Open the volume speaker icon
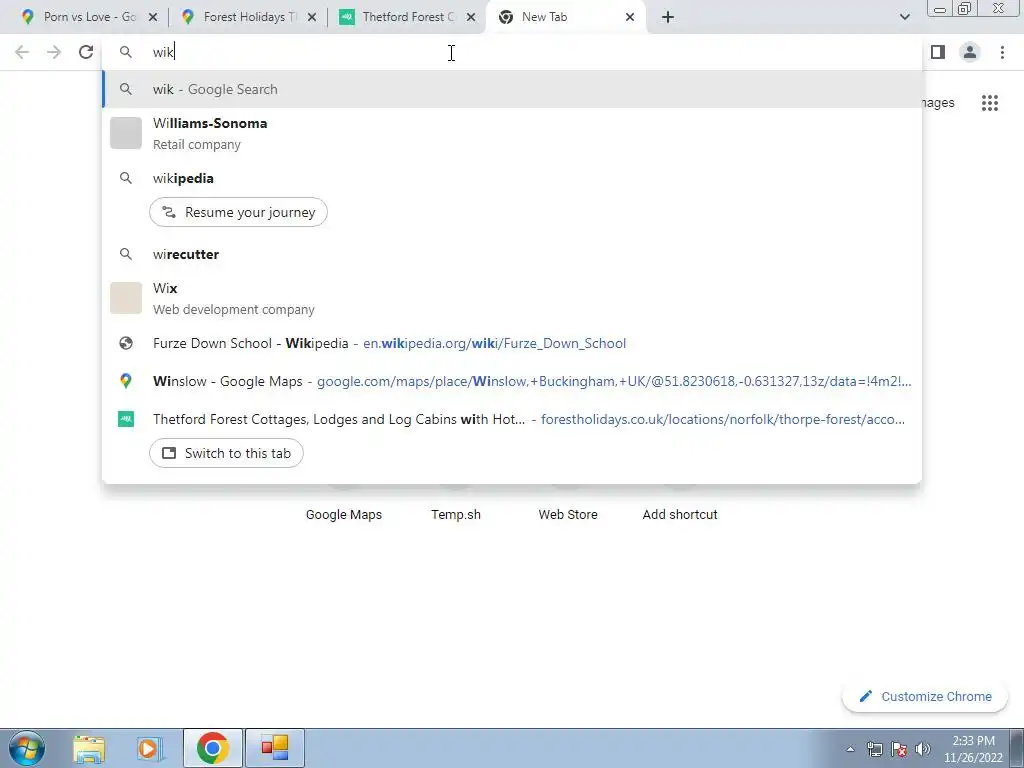Screen dimensions: 1024x768 click(x=923, y=749)
